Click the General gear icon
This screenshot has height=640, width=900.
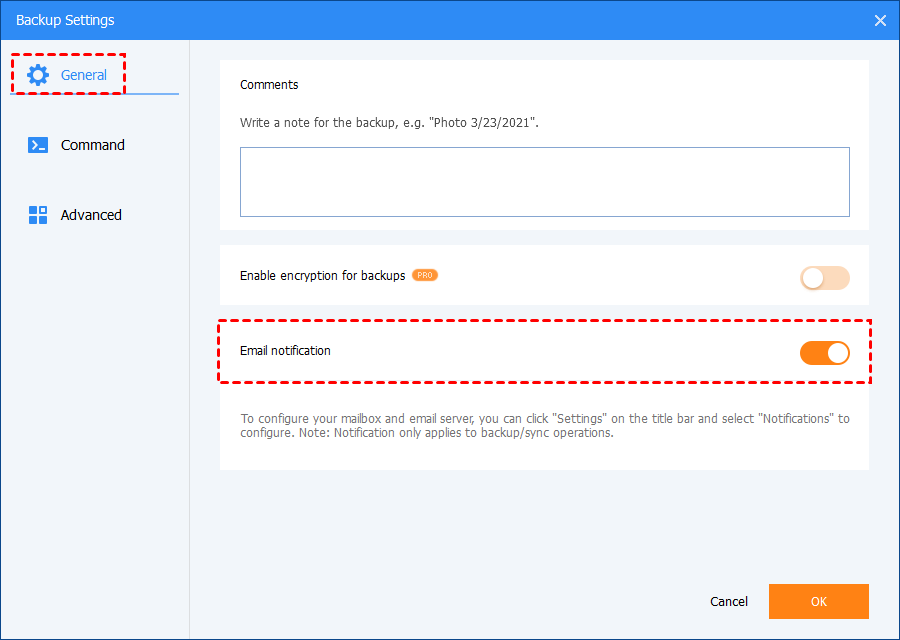38,75
